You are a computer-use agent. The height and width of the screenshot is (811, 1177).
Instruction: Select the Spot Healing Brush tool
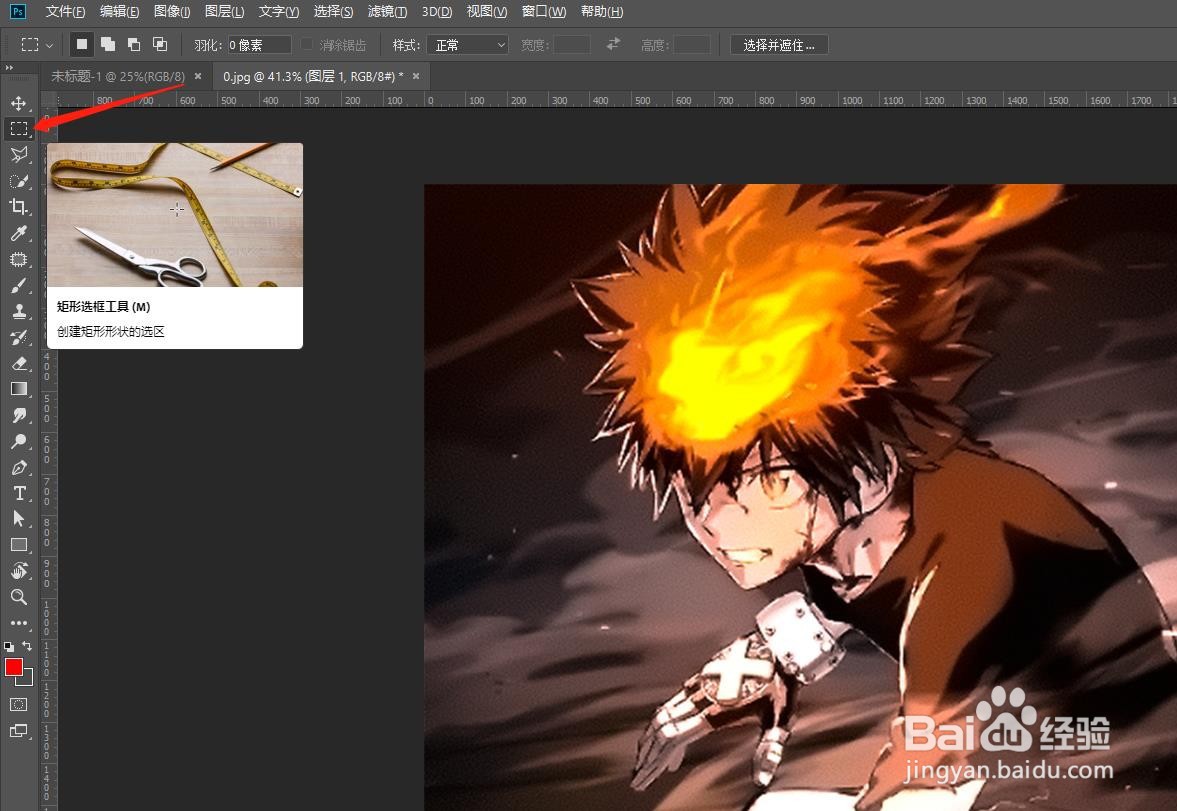[19, 259]
